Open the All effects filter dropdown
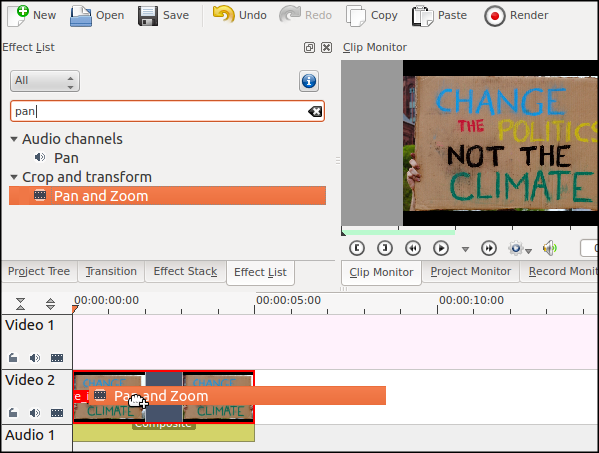Screen dimensions: 599x453 point(45,81)
